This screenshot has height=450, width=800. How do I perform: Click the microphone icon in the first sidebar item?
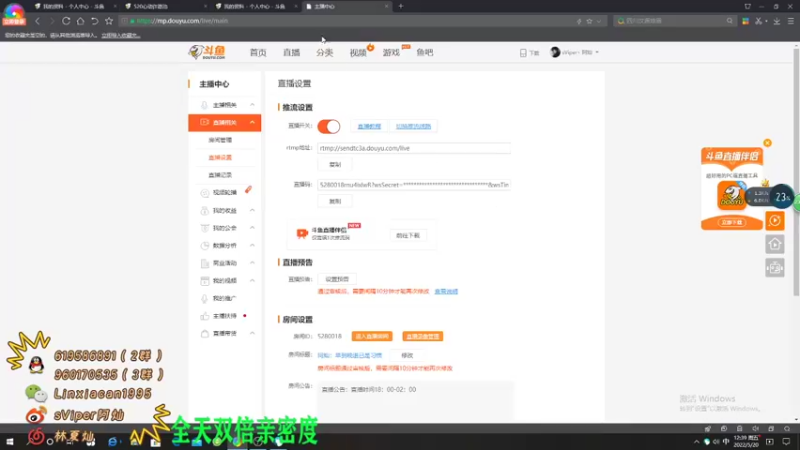204,105
